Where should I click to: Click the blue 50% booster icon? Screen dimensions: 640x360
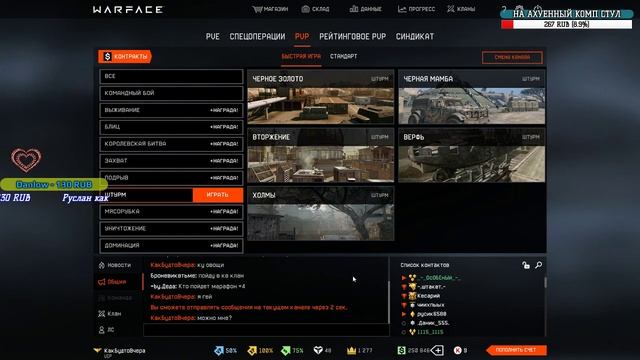click(219, 350)
